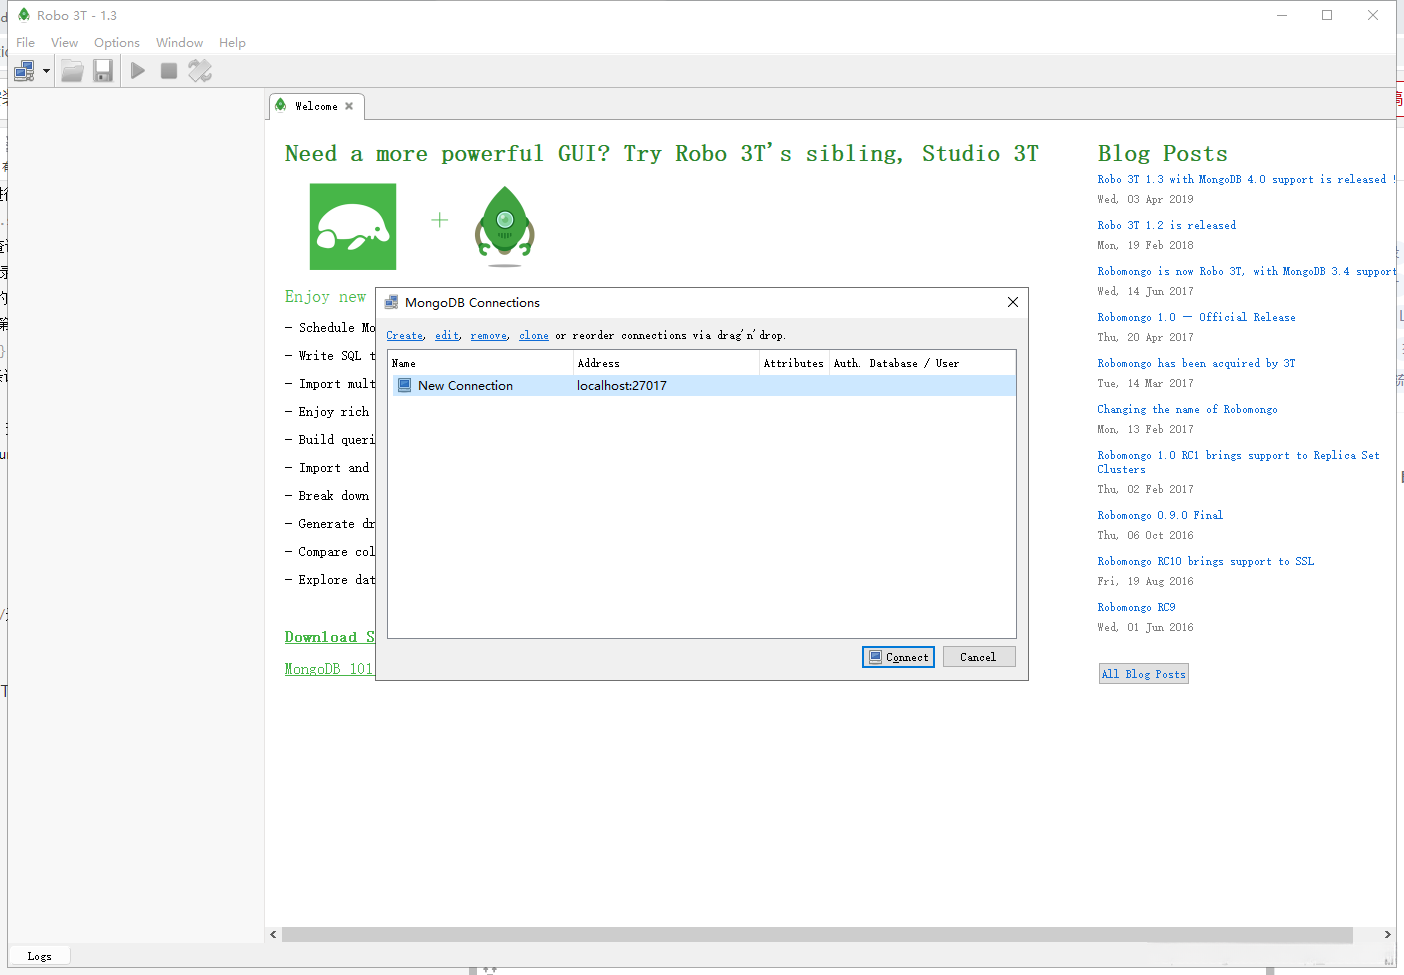This screenshot has height=975, width=1404.
Task: Click the localhost:27017 address cell
Action: coord(622,386)
